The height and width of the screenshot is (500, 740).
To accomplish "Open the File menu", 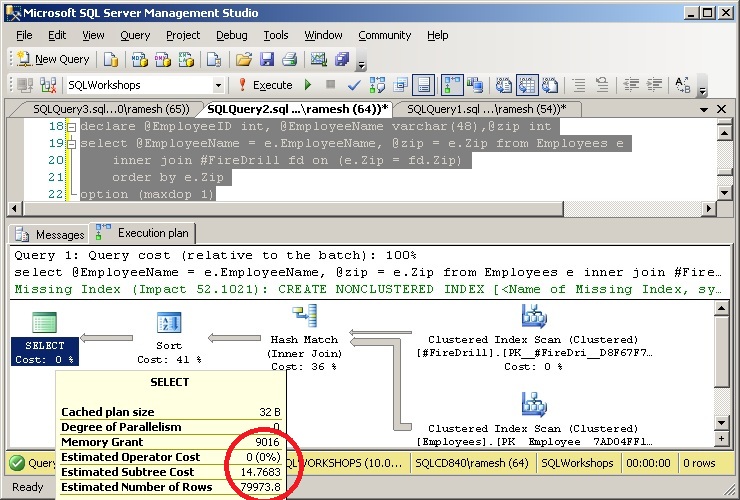I will [x=24, y=35].
